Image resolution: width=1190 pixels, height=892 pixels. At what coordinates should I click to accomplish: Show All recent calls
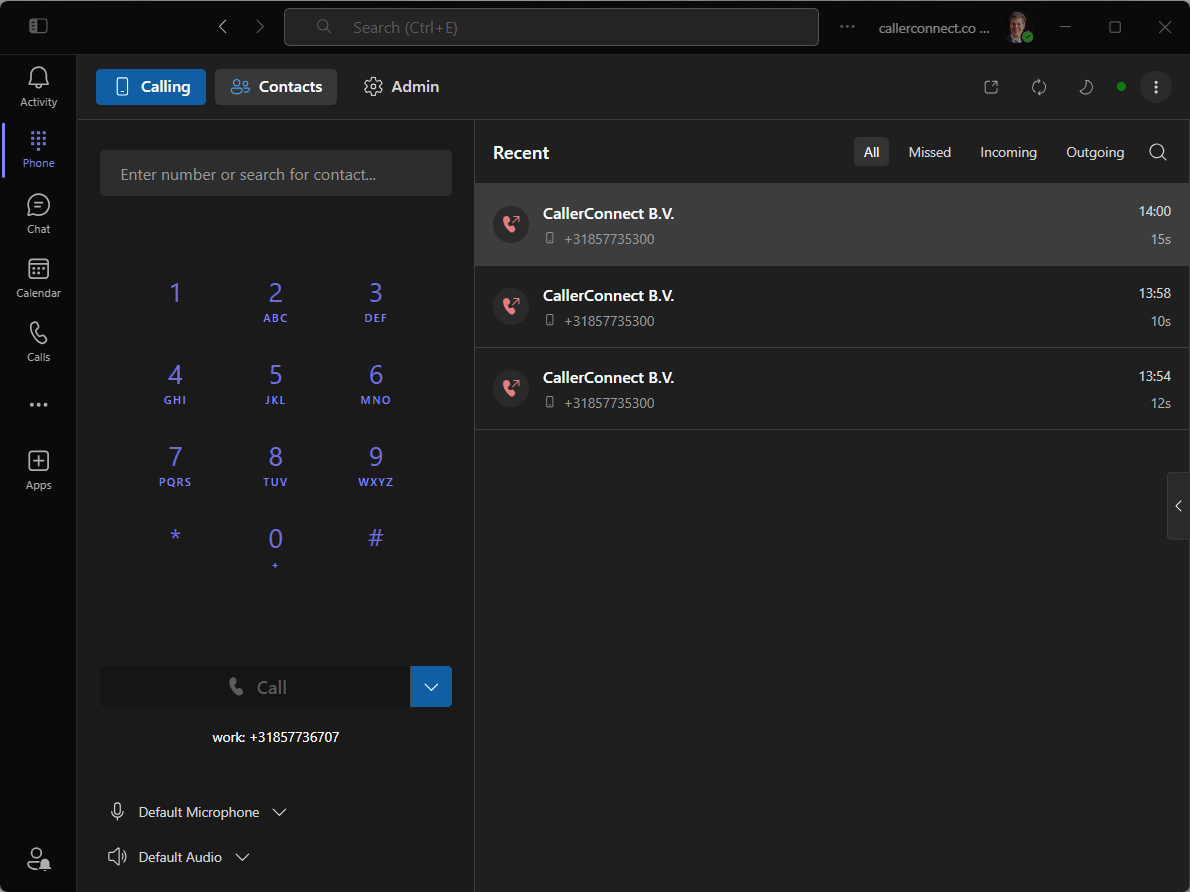[871, 152]
